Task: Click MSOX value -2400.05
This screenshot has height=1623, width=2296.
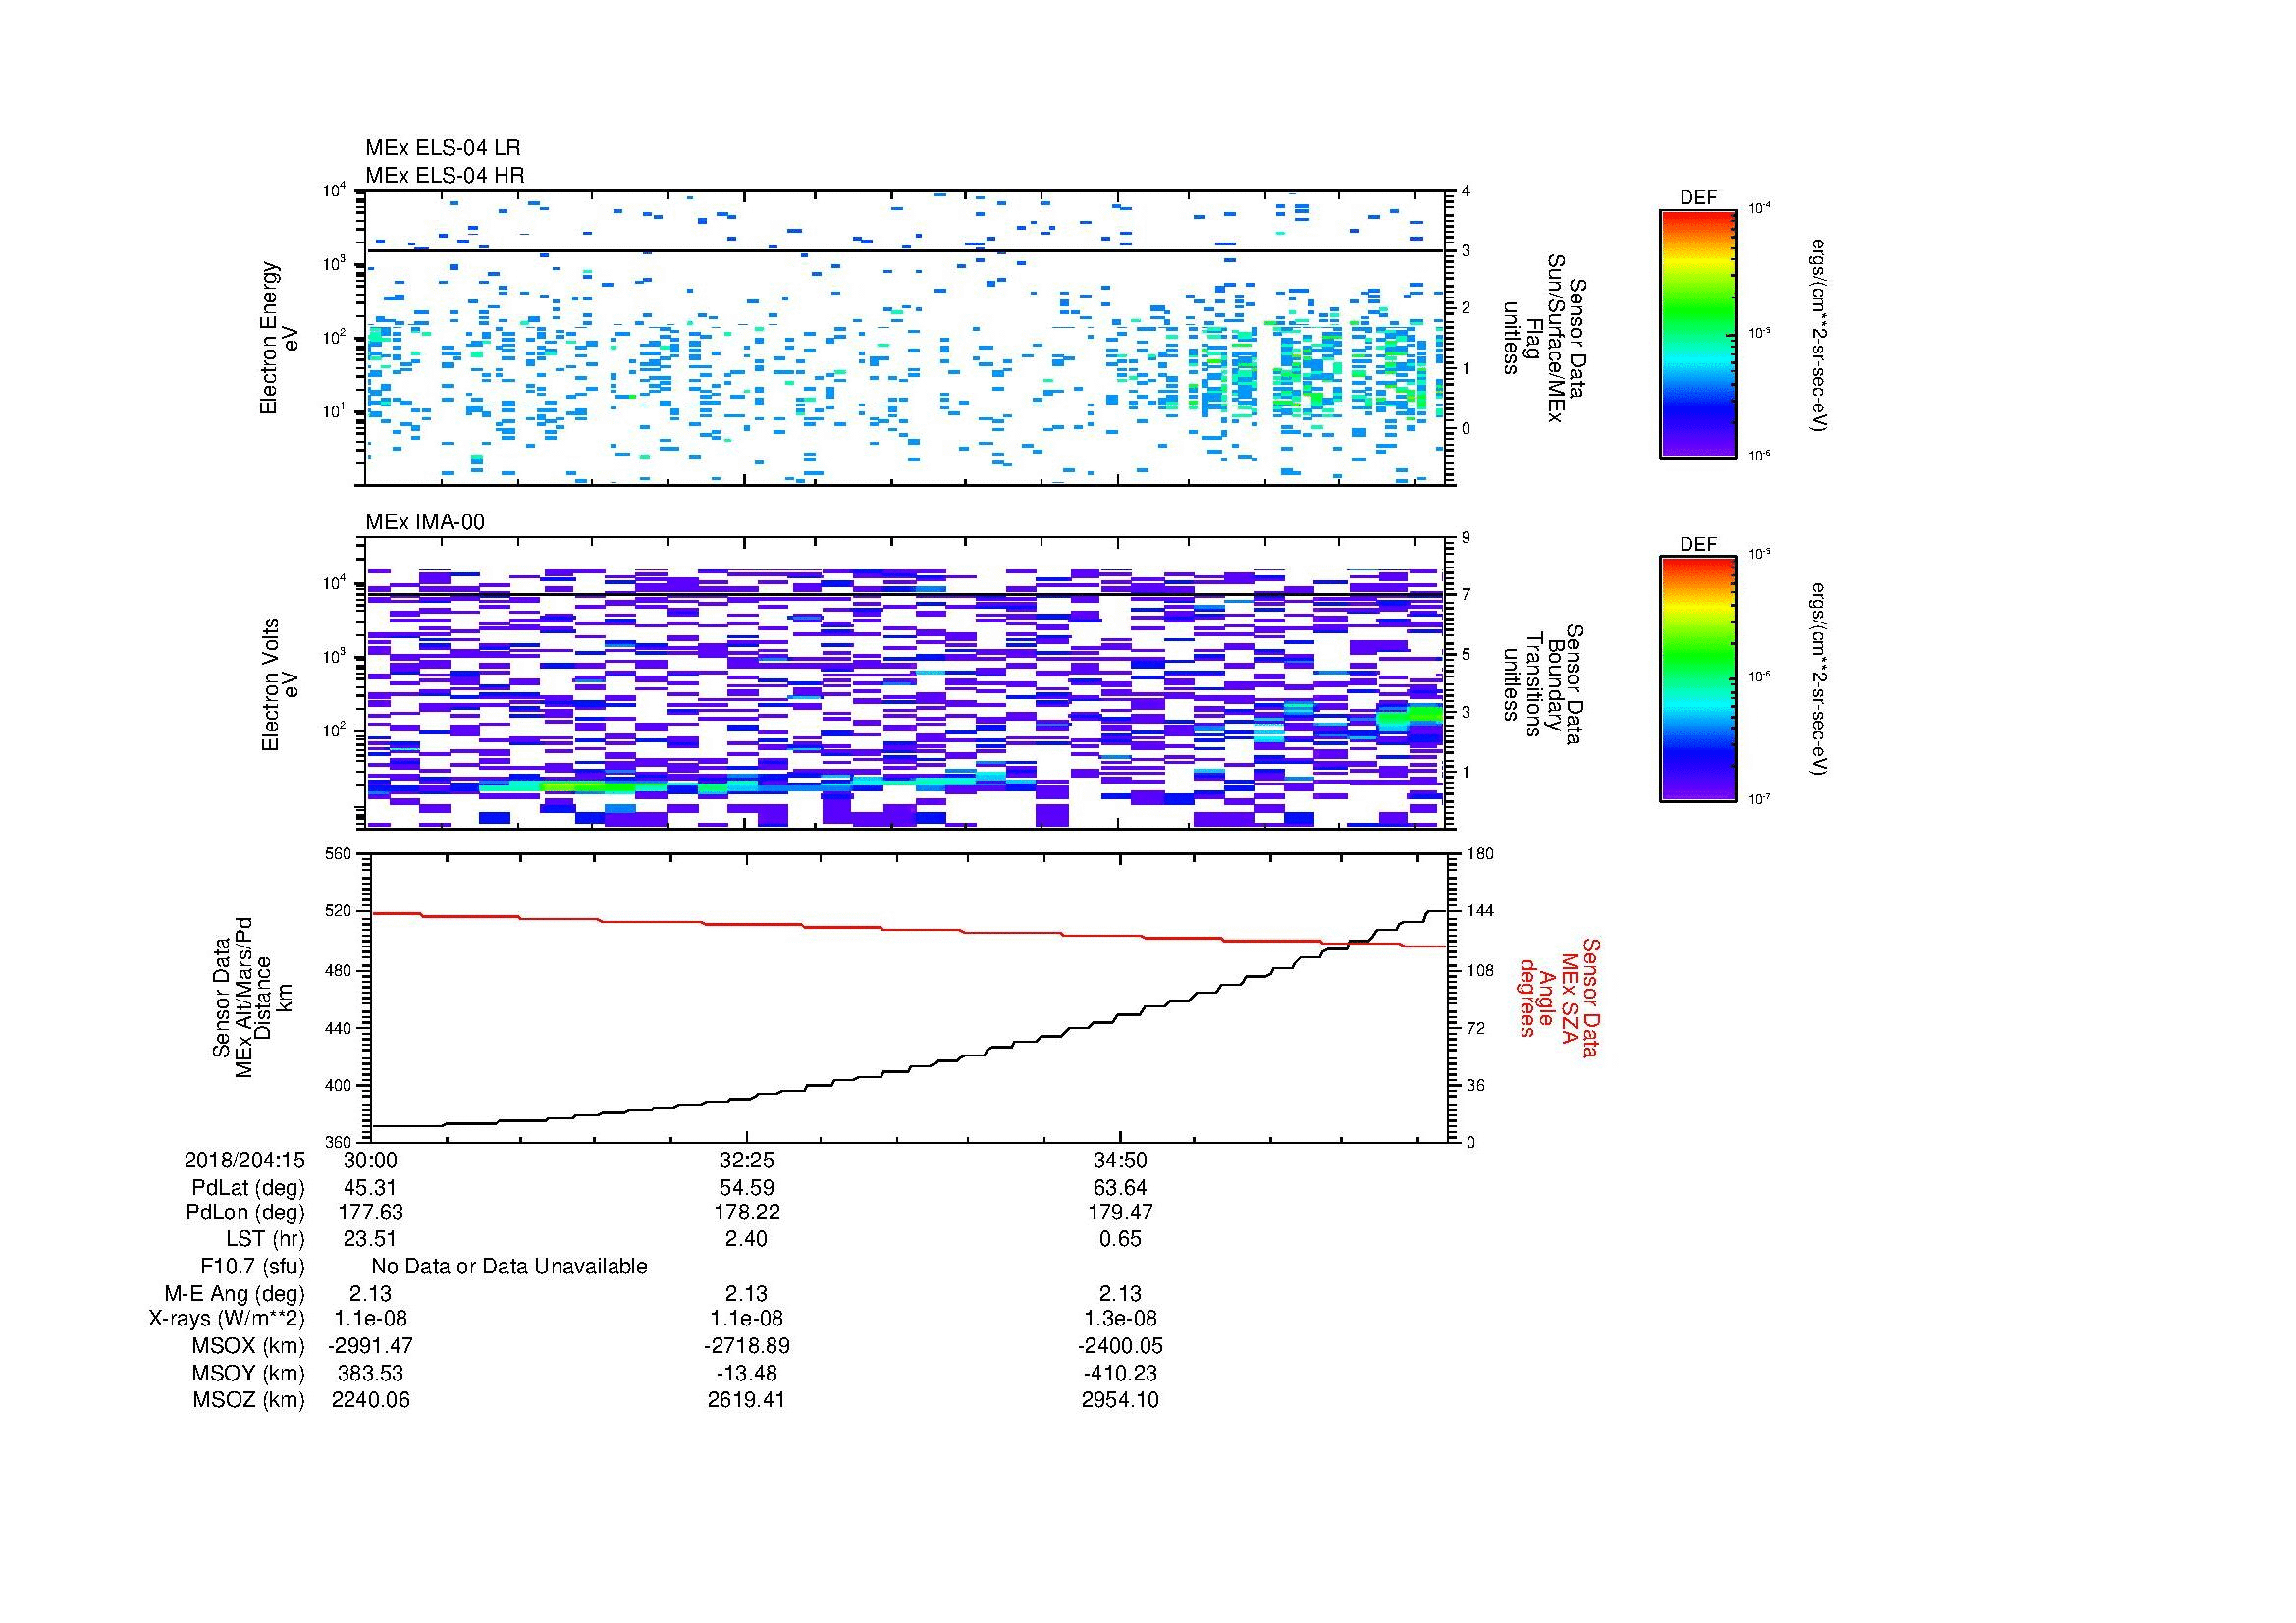Action: click(1120, 1346)
